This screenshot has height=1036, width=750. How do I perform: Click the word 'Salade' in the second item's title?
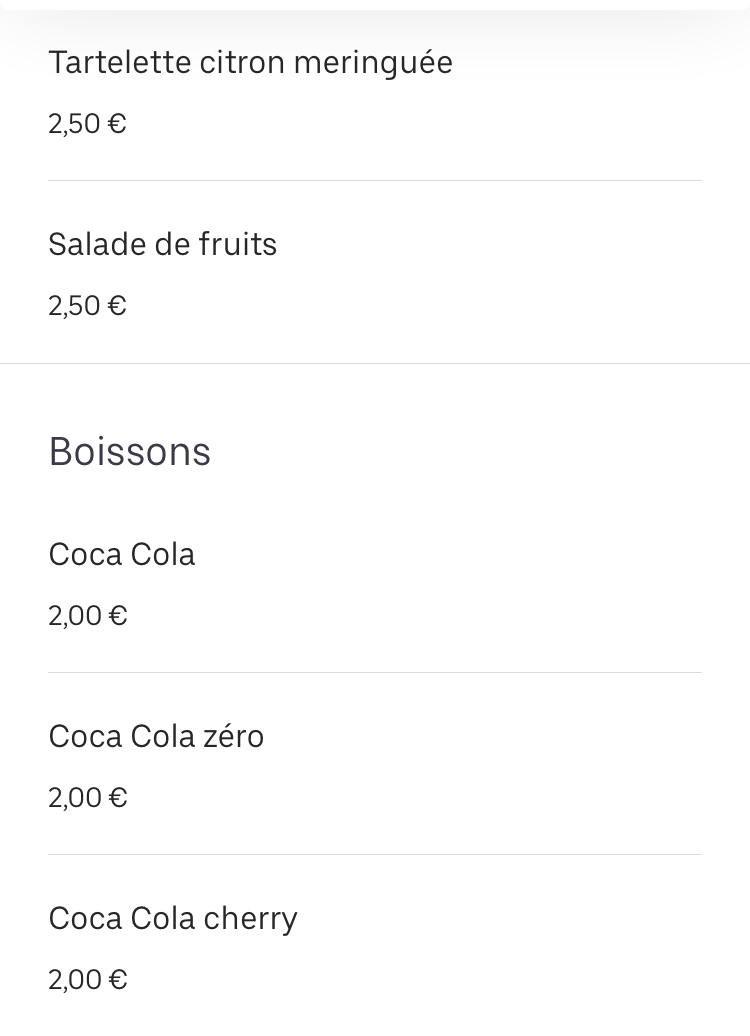click(x=97, y=244)
